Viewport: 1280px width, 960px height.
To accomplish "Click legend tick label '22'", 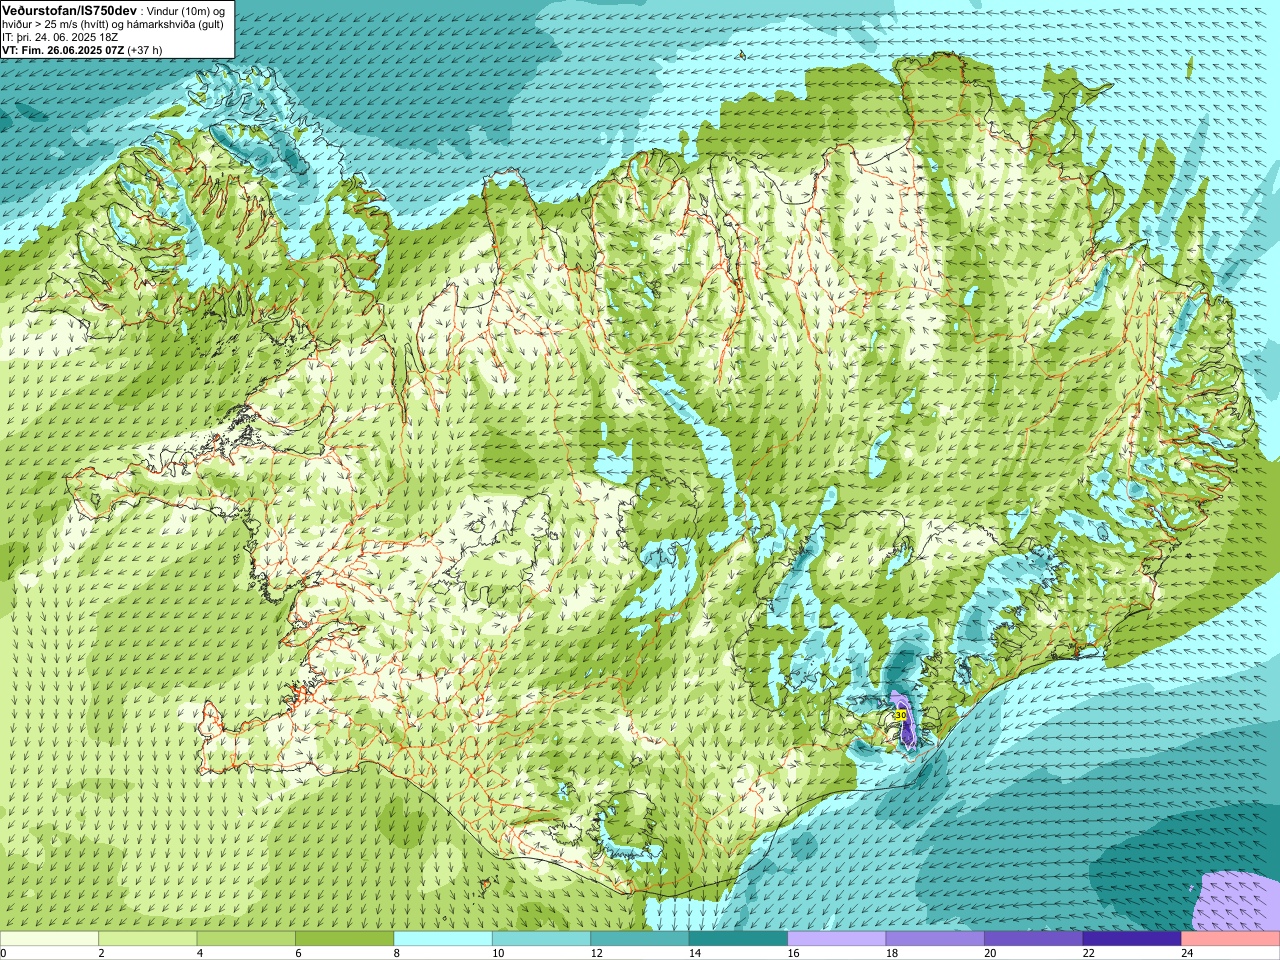I will [1088, 953].
